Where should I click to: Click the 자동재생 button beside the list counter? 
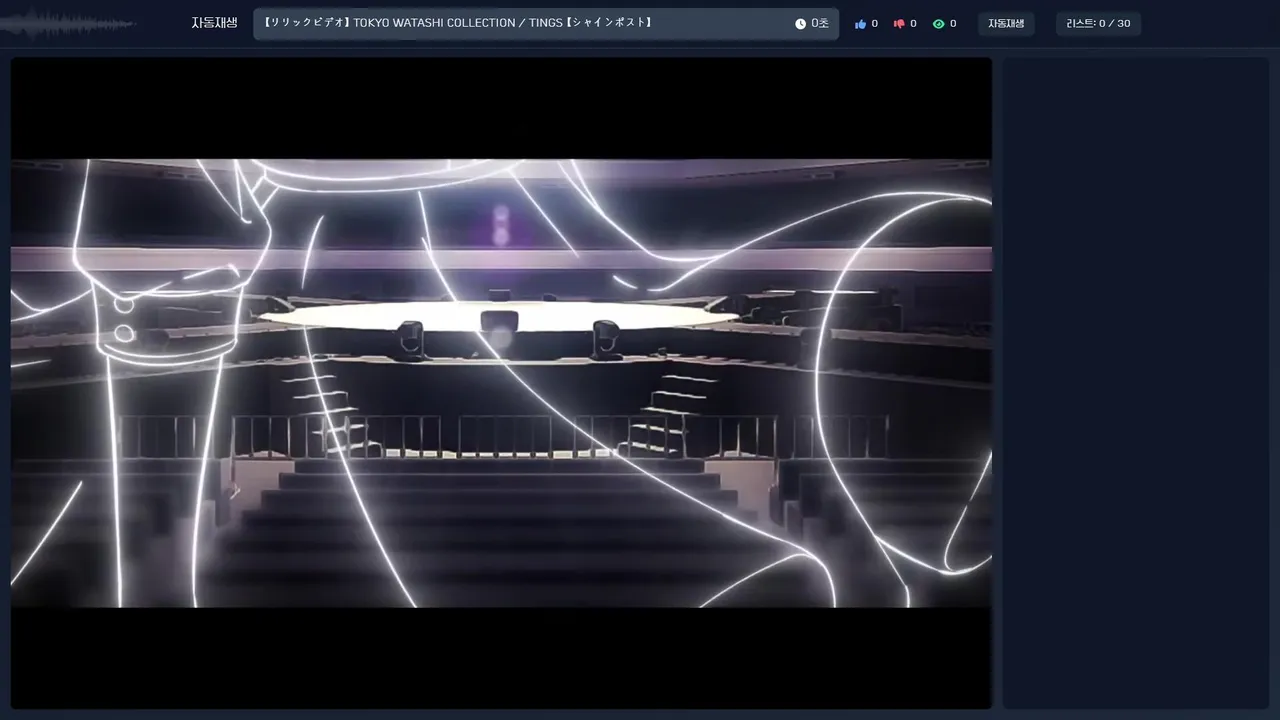[1006, 24]
